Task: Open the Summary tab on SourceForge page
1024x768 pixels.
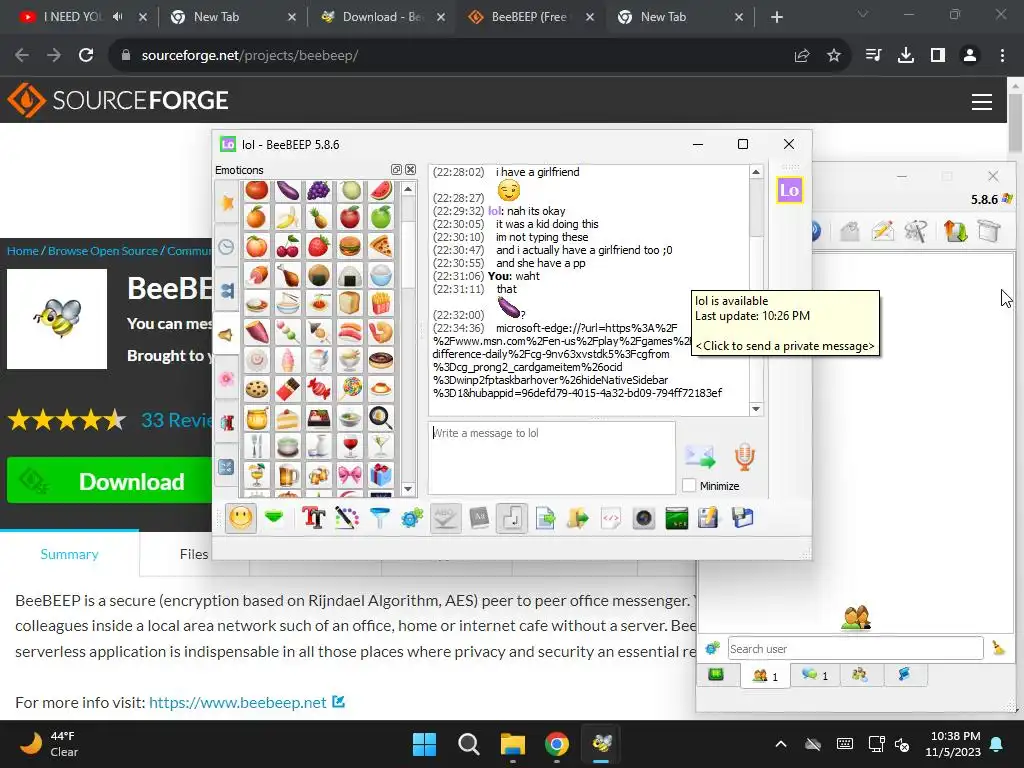Action: pyautogui.click(x=69, y=554)
